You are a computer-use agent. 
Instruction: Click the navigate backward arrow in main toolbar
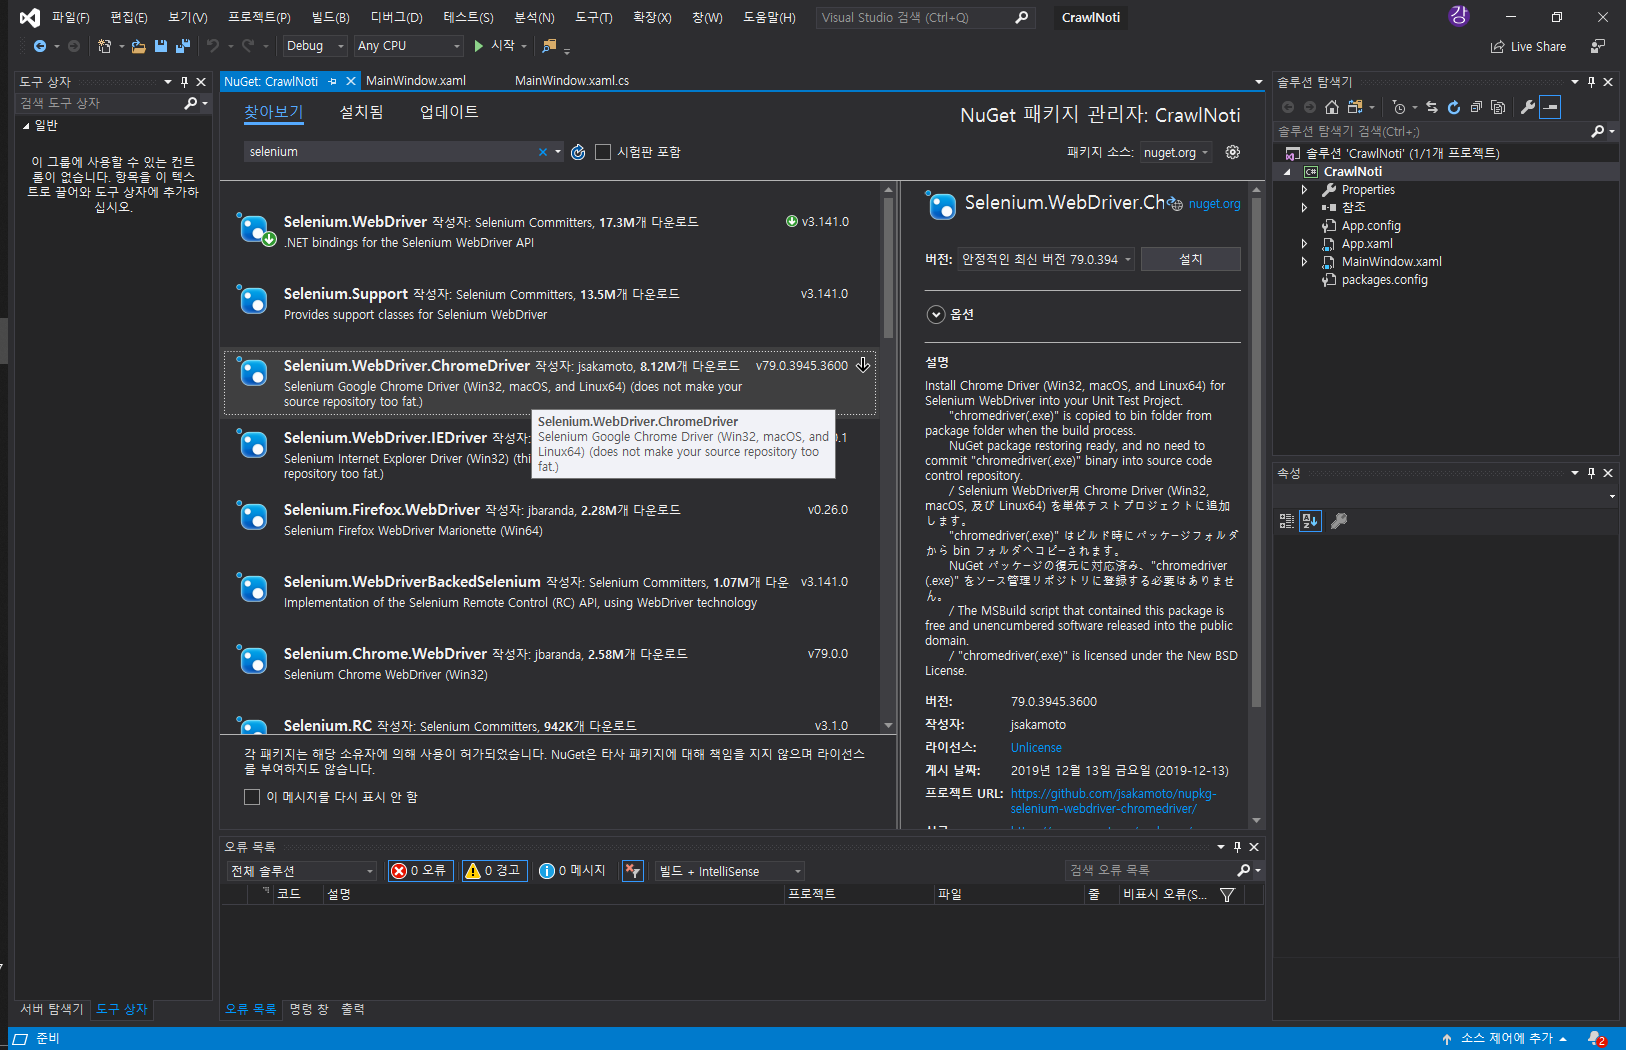[x=39, y=46]
